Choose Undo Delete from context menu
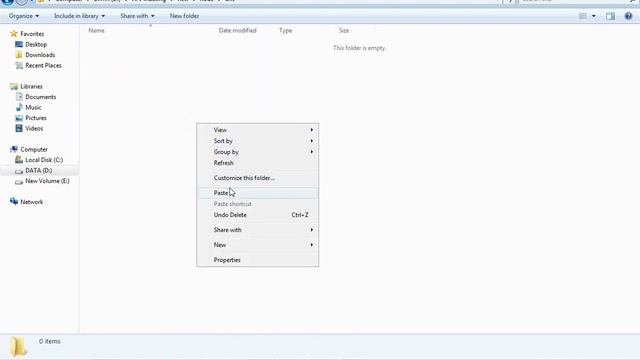640x360 pixels. tap(258, 215)
